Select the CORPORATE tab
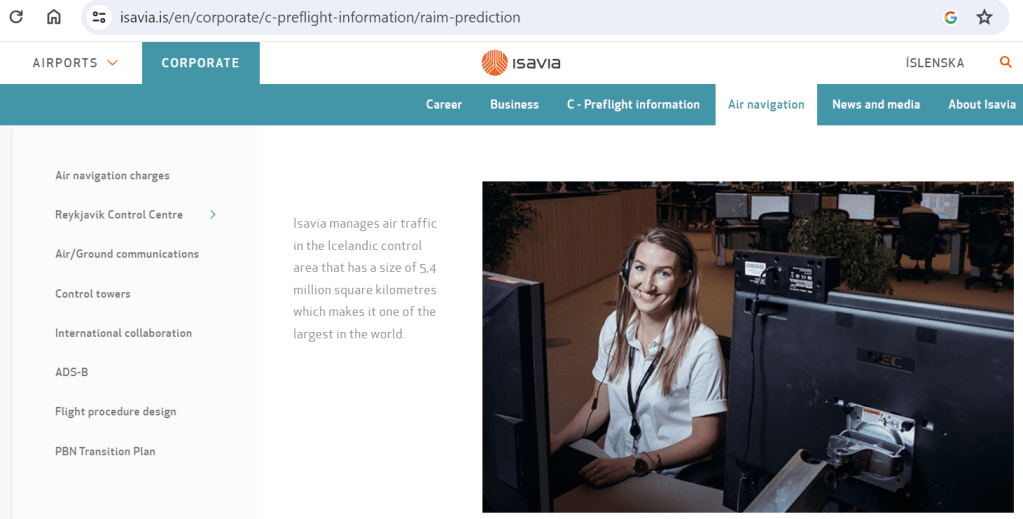1023x519 pixels. point(200,63)
